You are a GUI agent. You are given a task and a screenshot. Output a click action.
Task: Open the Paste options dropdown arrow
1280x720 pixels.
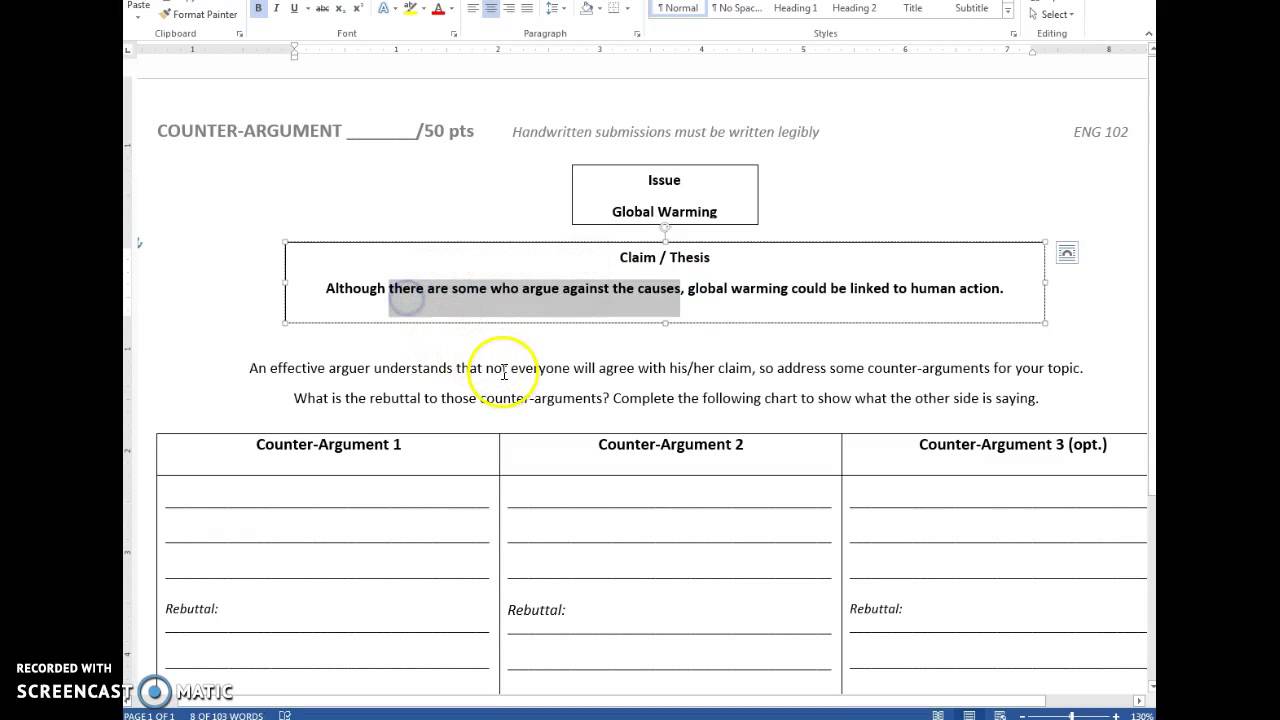[139, 17]
